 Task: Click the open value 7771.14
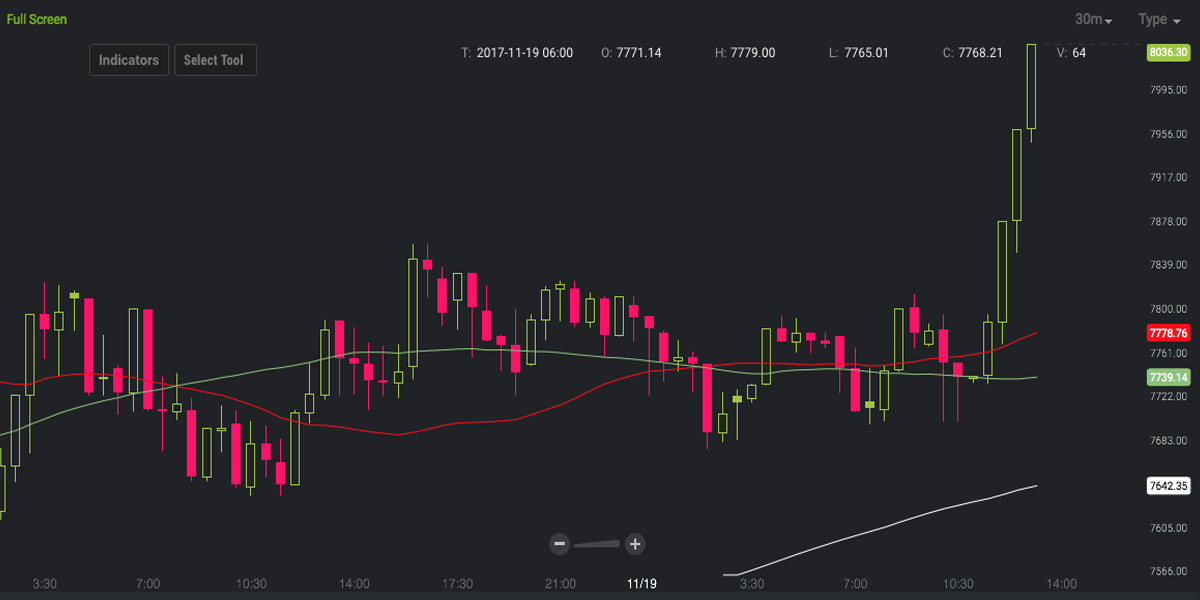click(638, 53)
